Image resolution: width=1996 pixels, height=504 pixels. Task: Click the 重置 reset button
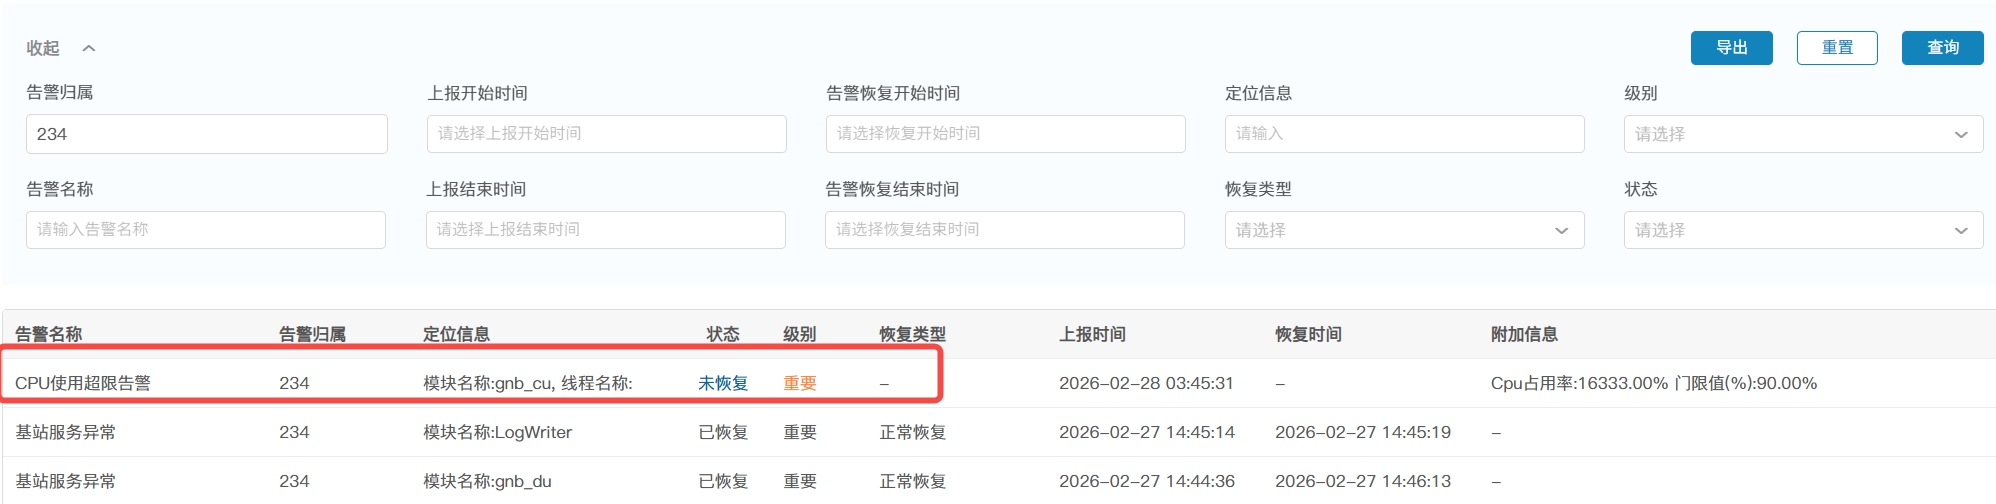[x=1836, y=48]
